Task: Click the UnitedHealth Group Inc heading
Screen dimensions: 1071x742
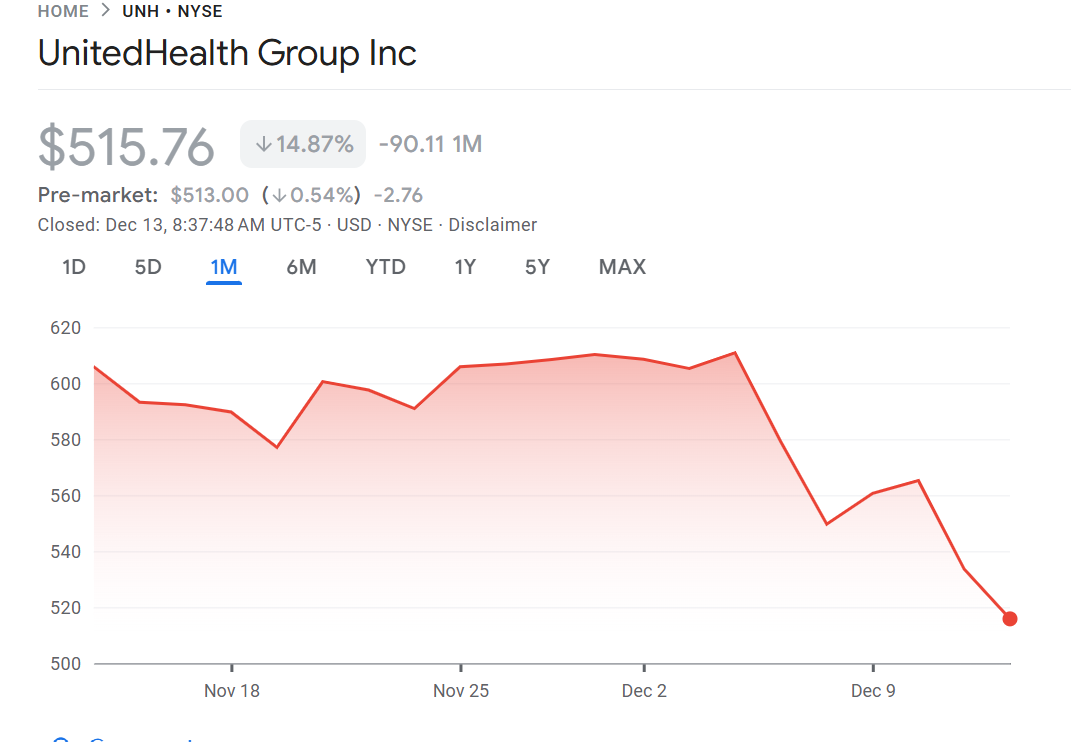Action: [x=227, y=53]
